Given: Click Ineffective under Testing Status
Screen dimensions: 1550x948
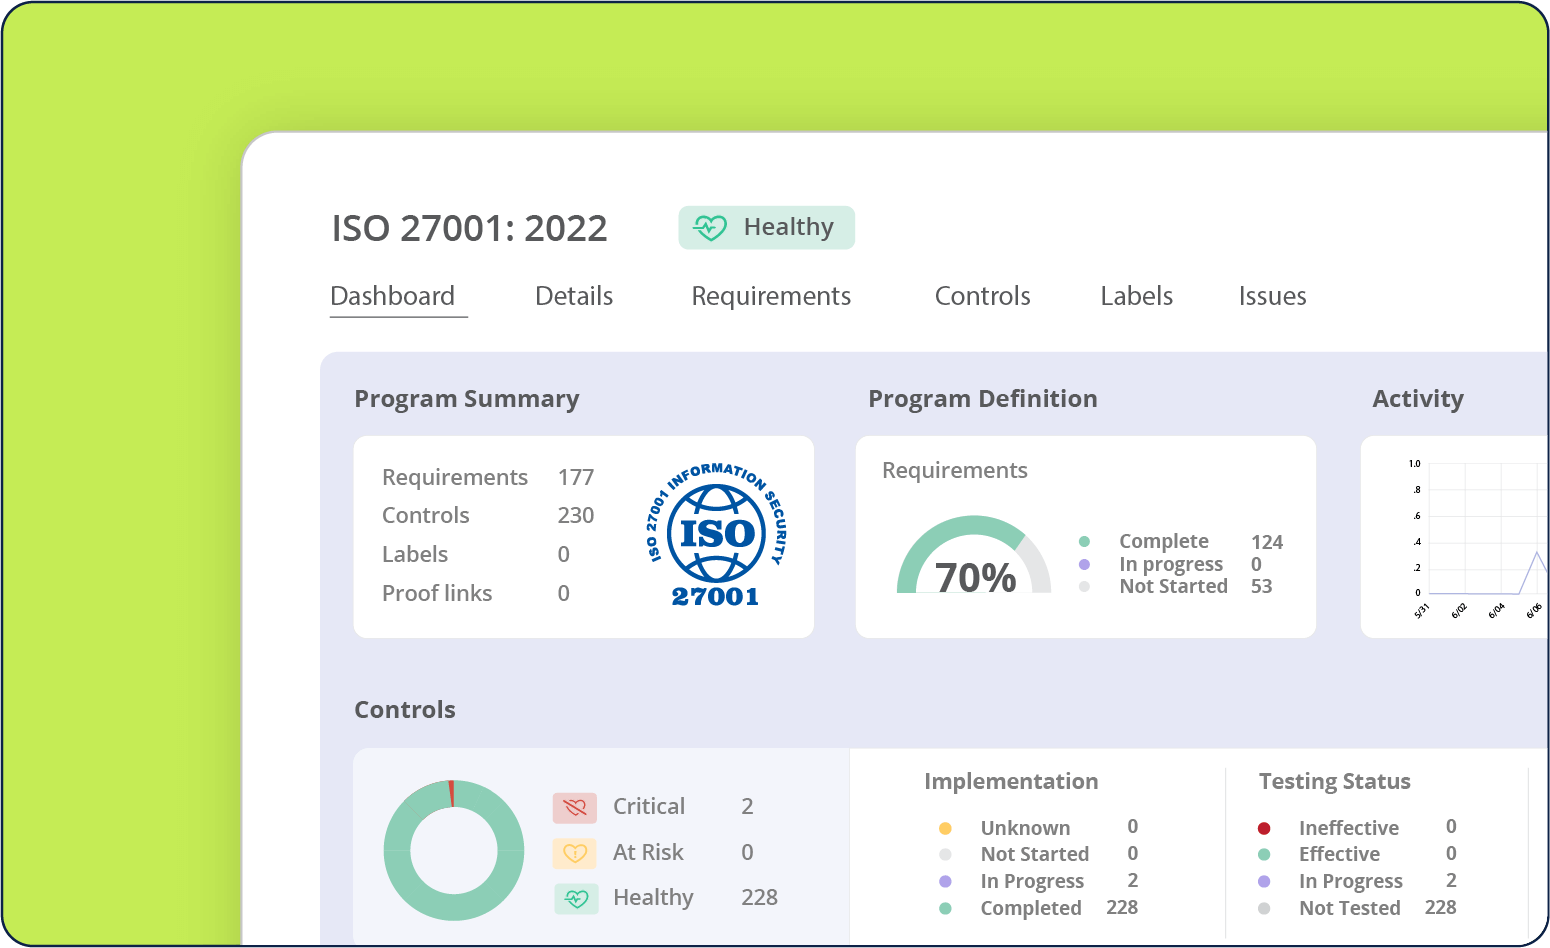Looking at the screenshot, I should coord(1349,828).
